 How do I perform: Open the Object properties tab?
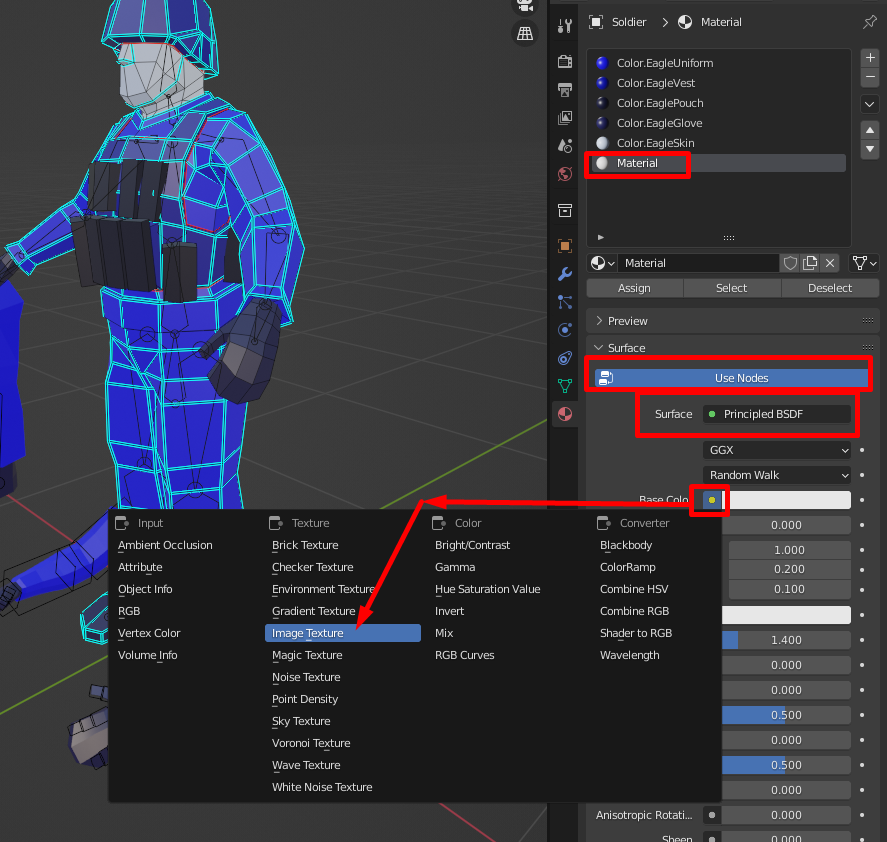tap(565, 246)
